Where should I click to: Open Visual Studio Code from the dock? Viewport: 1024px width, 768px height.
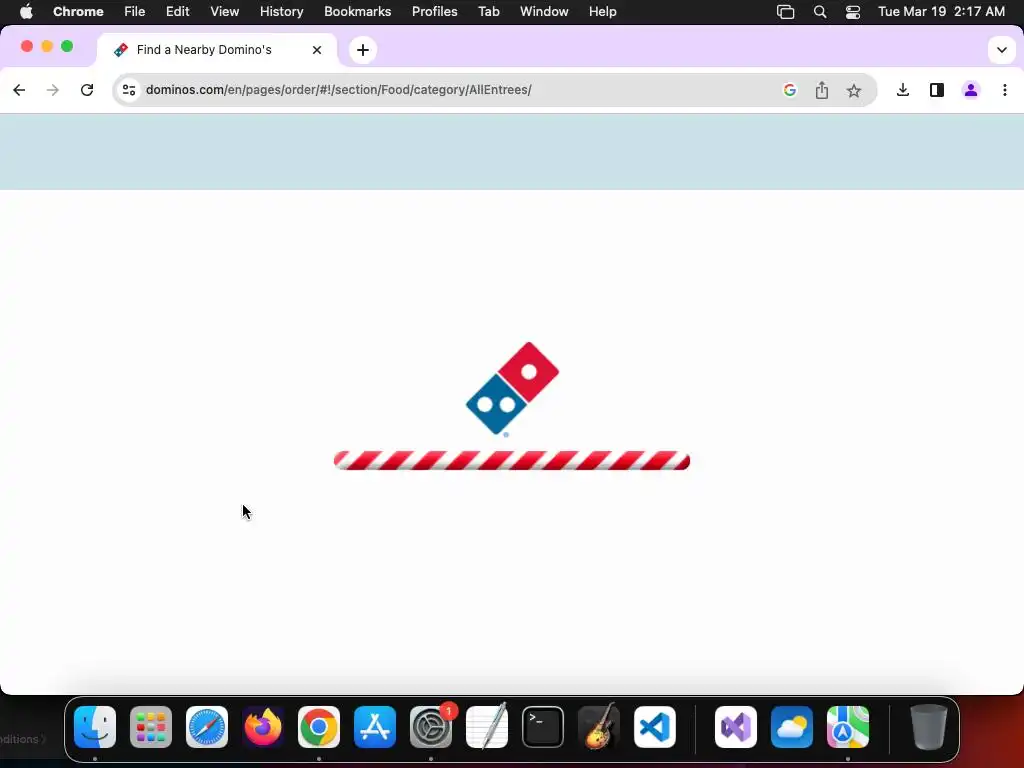click(x=655, y=727)
